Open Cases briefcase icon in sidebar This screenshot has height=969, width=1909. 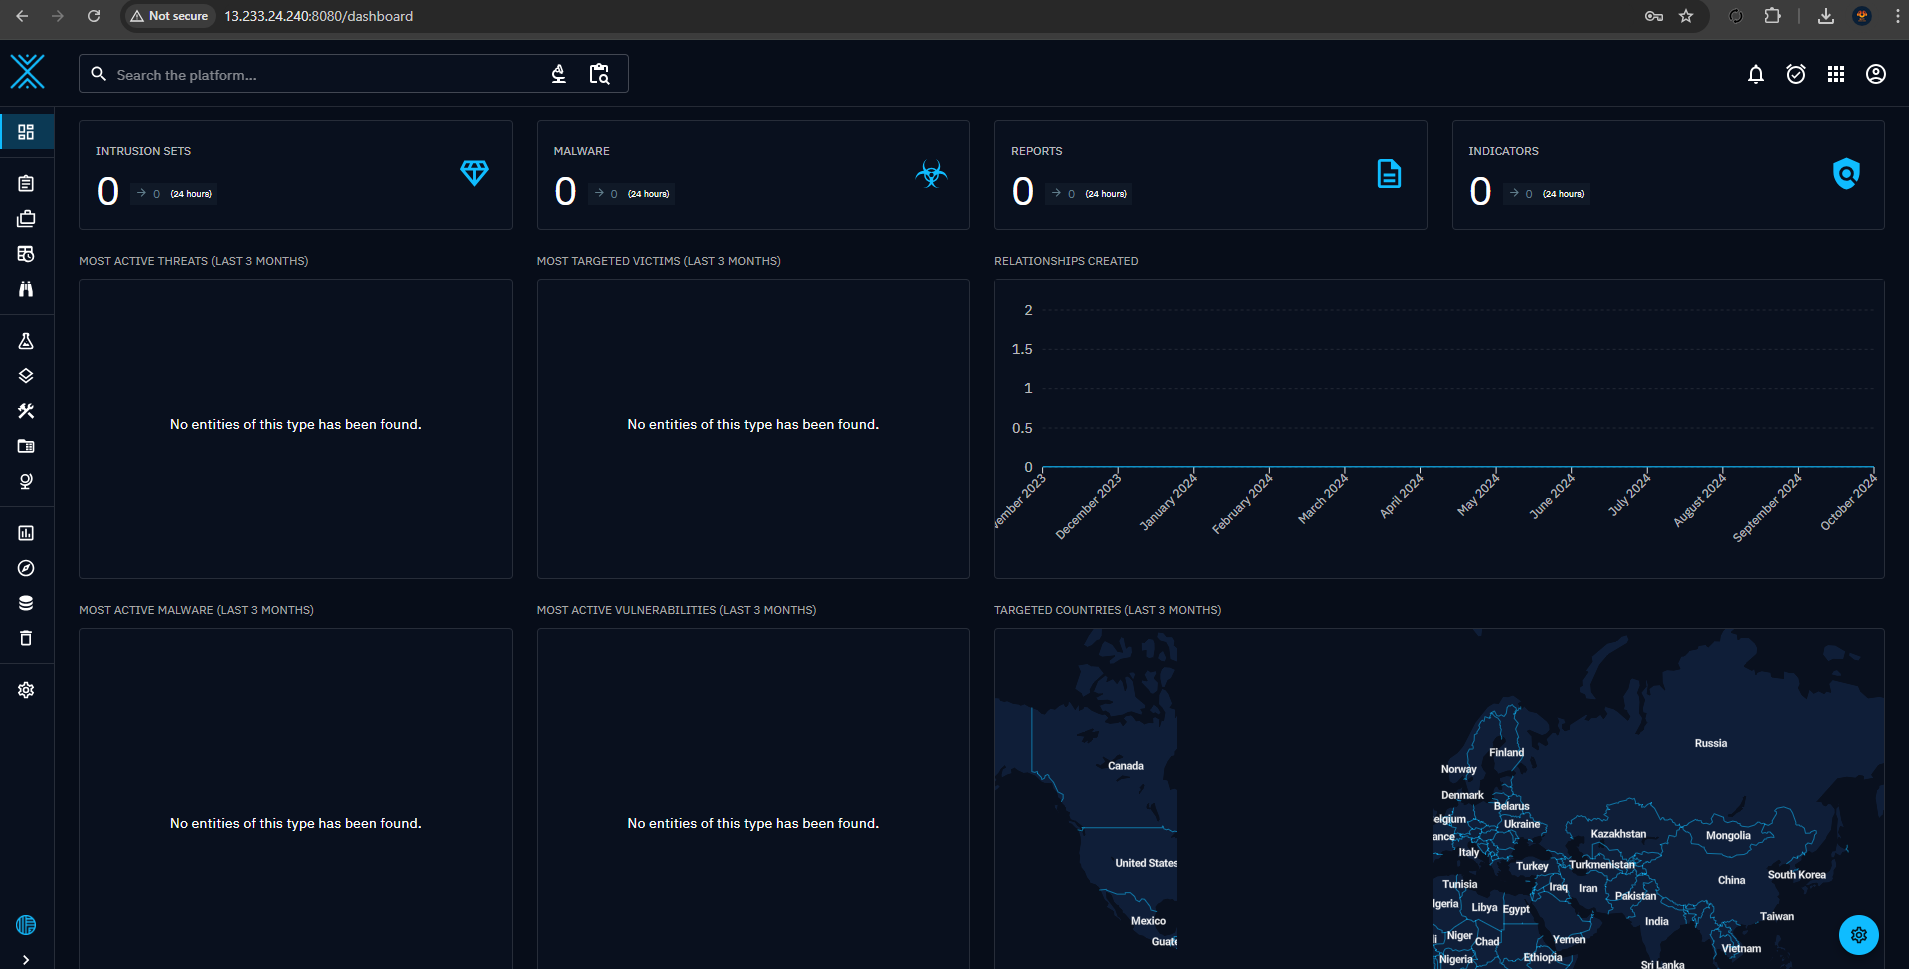pos(26,218)
